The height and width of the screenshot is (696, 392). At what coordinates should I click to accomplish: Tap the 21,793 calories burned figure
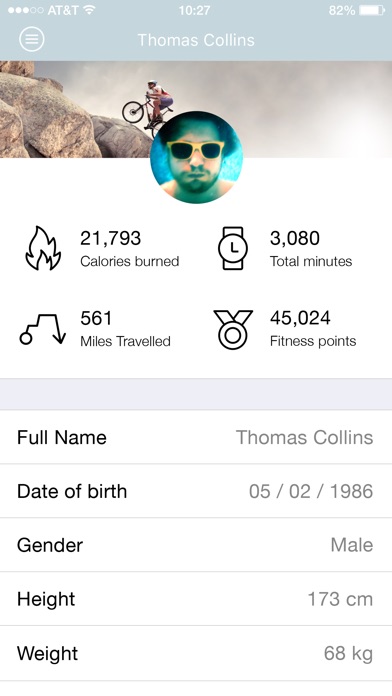(x=111, y=238)
